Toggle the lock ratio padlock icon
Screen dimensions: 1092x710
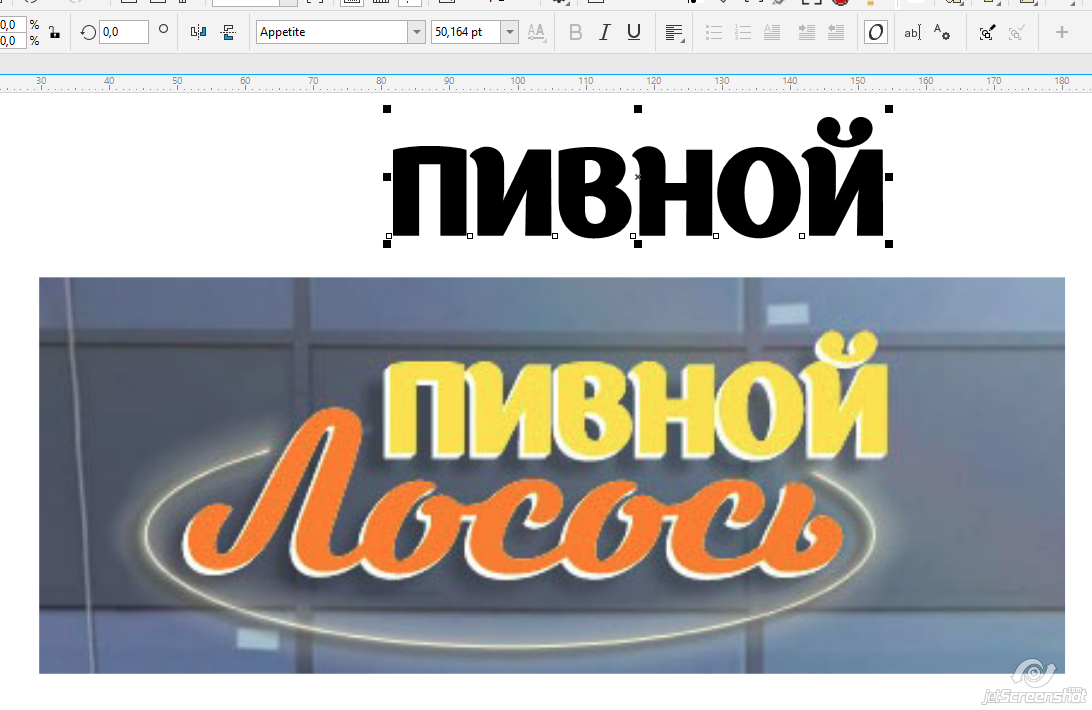point(54,32)
